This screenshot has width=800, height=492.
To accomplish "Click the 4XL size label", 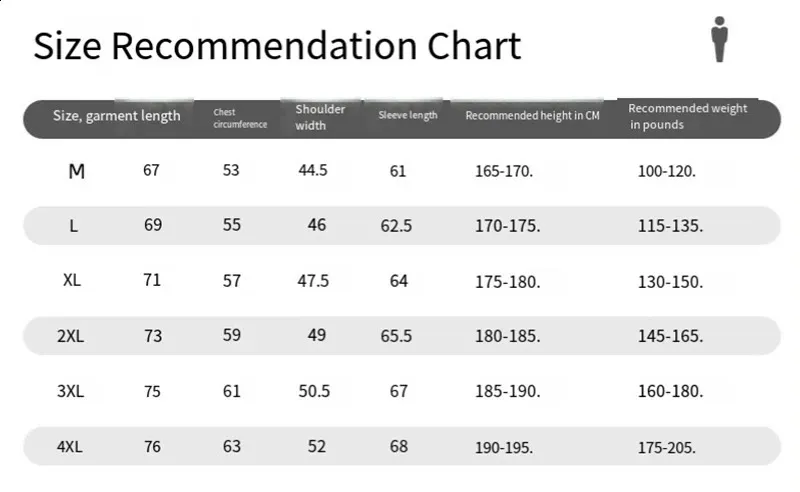I will [70, 446].
